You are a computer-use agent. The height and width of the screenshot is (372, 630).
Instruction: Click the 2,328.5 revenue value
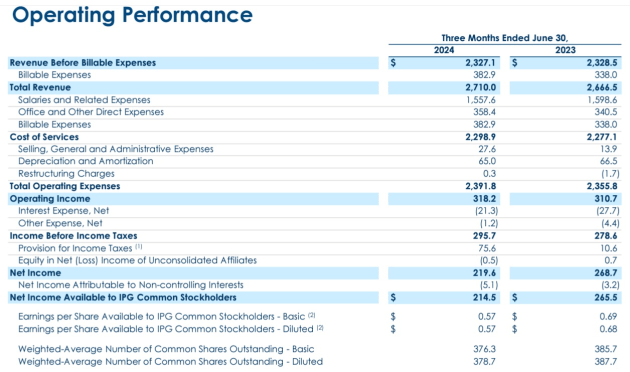(602, 63)
